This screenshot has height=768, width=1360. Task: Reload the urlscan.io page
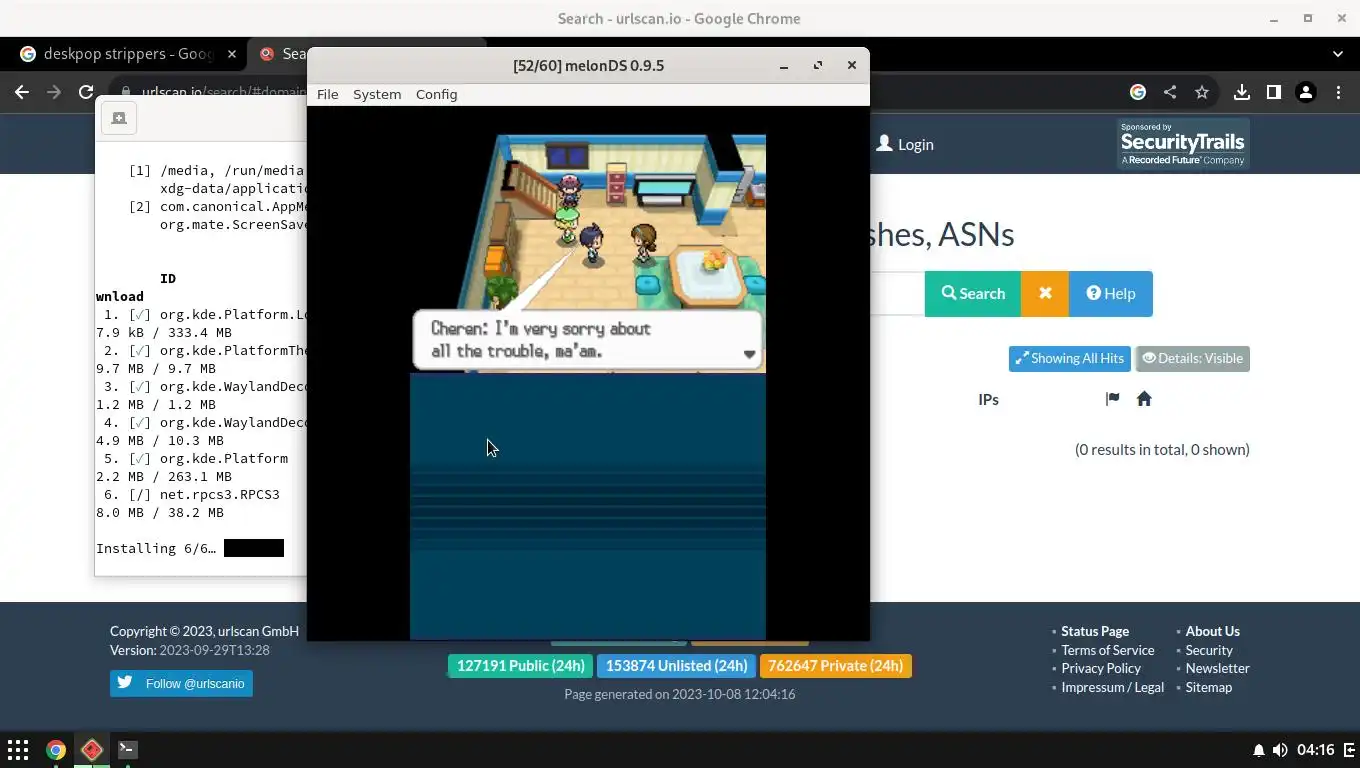point(87,92)
